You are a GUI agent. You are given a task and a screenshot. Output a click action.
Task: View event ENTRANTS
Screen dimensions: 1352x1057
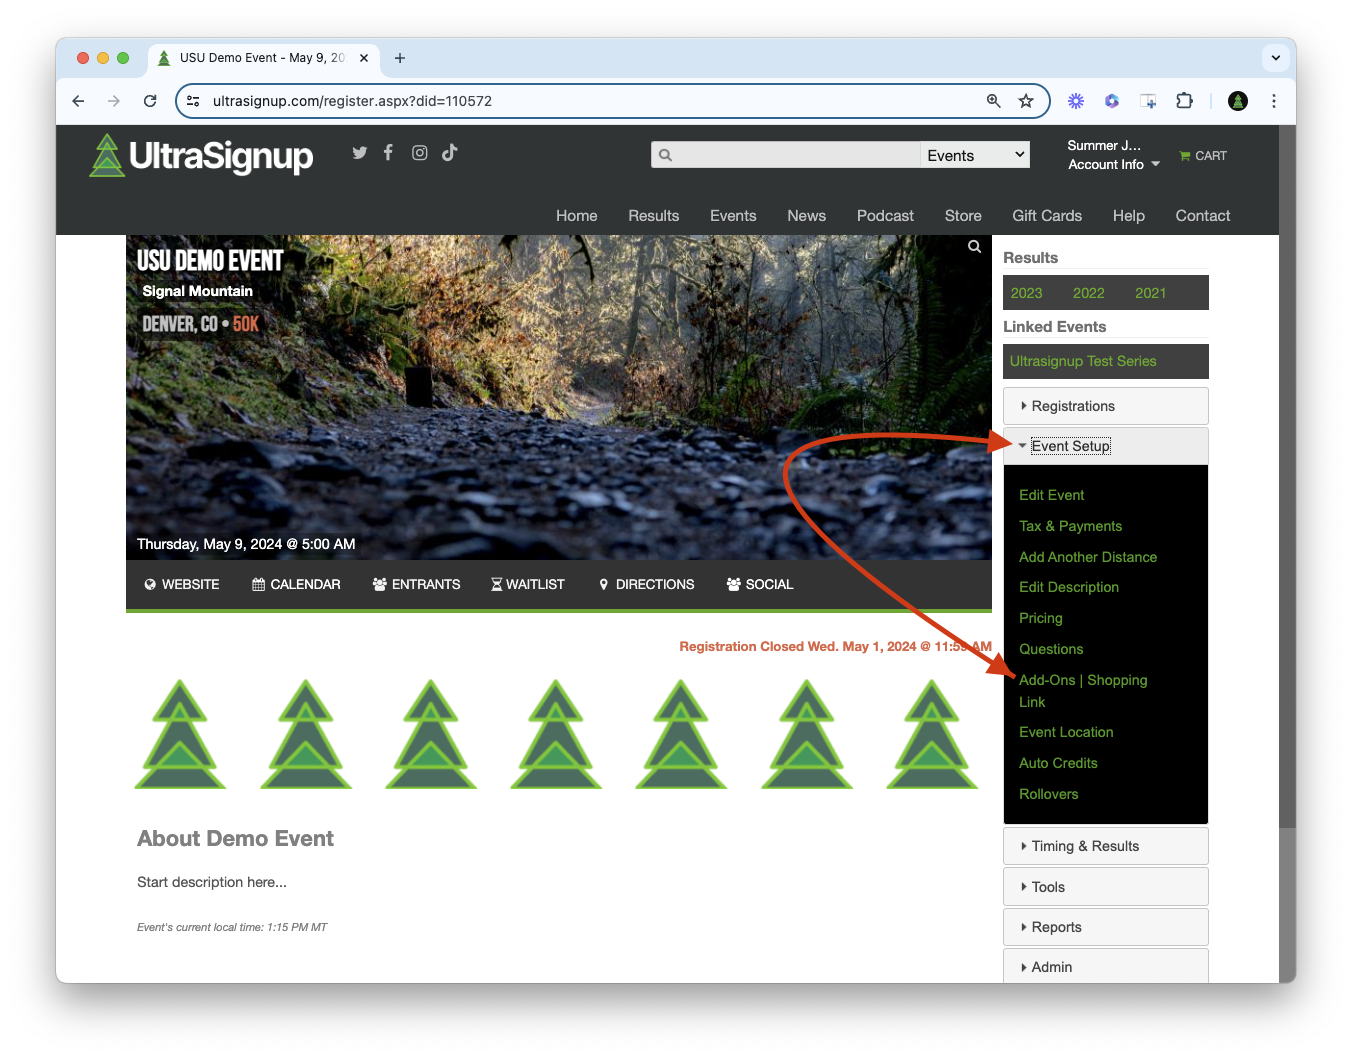point(417,584)
